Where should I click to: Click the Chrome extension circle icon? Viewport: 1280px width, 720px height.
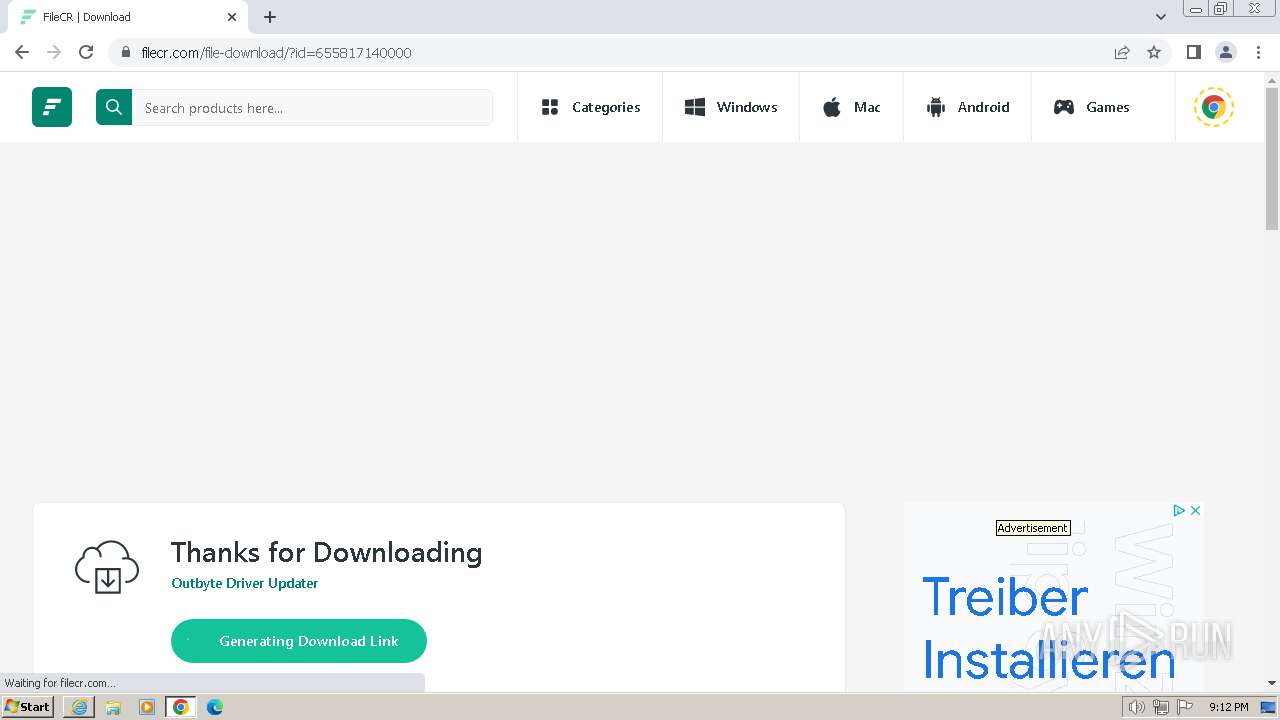click(1214, 107)
